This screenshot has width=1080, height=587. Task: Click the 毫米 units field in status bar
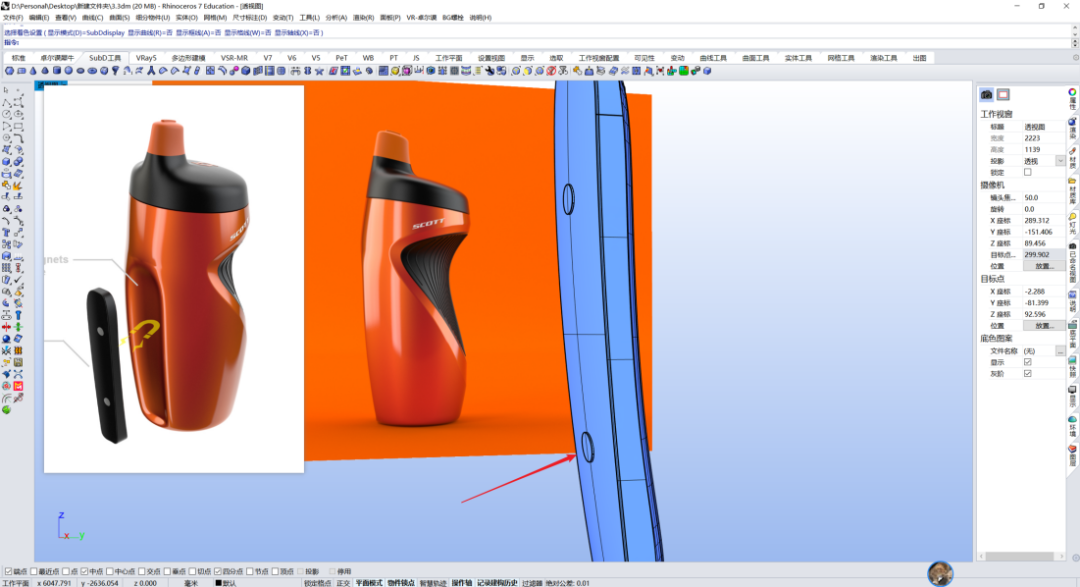tap(191, 583)
